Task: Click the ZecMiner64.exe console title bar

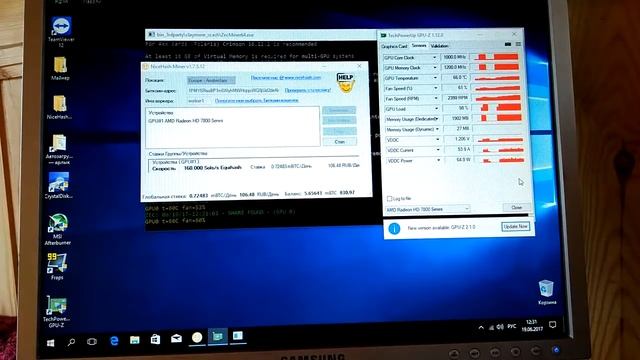Action: pyautogui.click(x=261, y=35)
